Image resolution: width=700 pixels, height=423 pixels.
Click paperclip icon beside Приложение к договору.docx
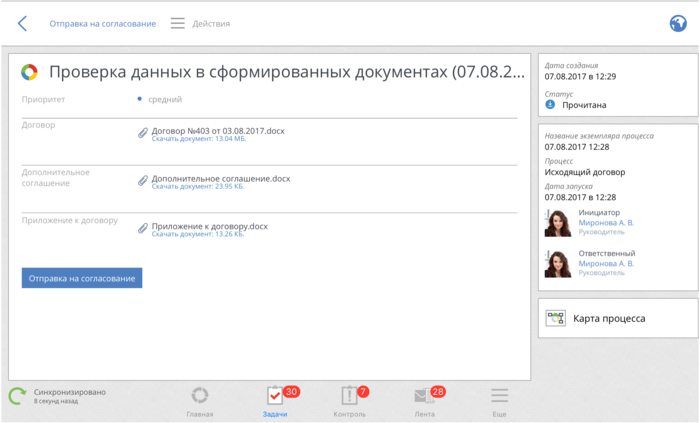click(143, 228)
